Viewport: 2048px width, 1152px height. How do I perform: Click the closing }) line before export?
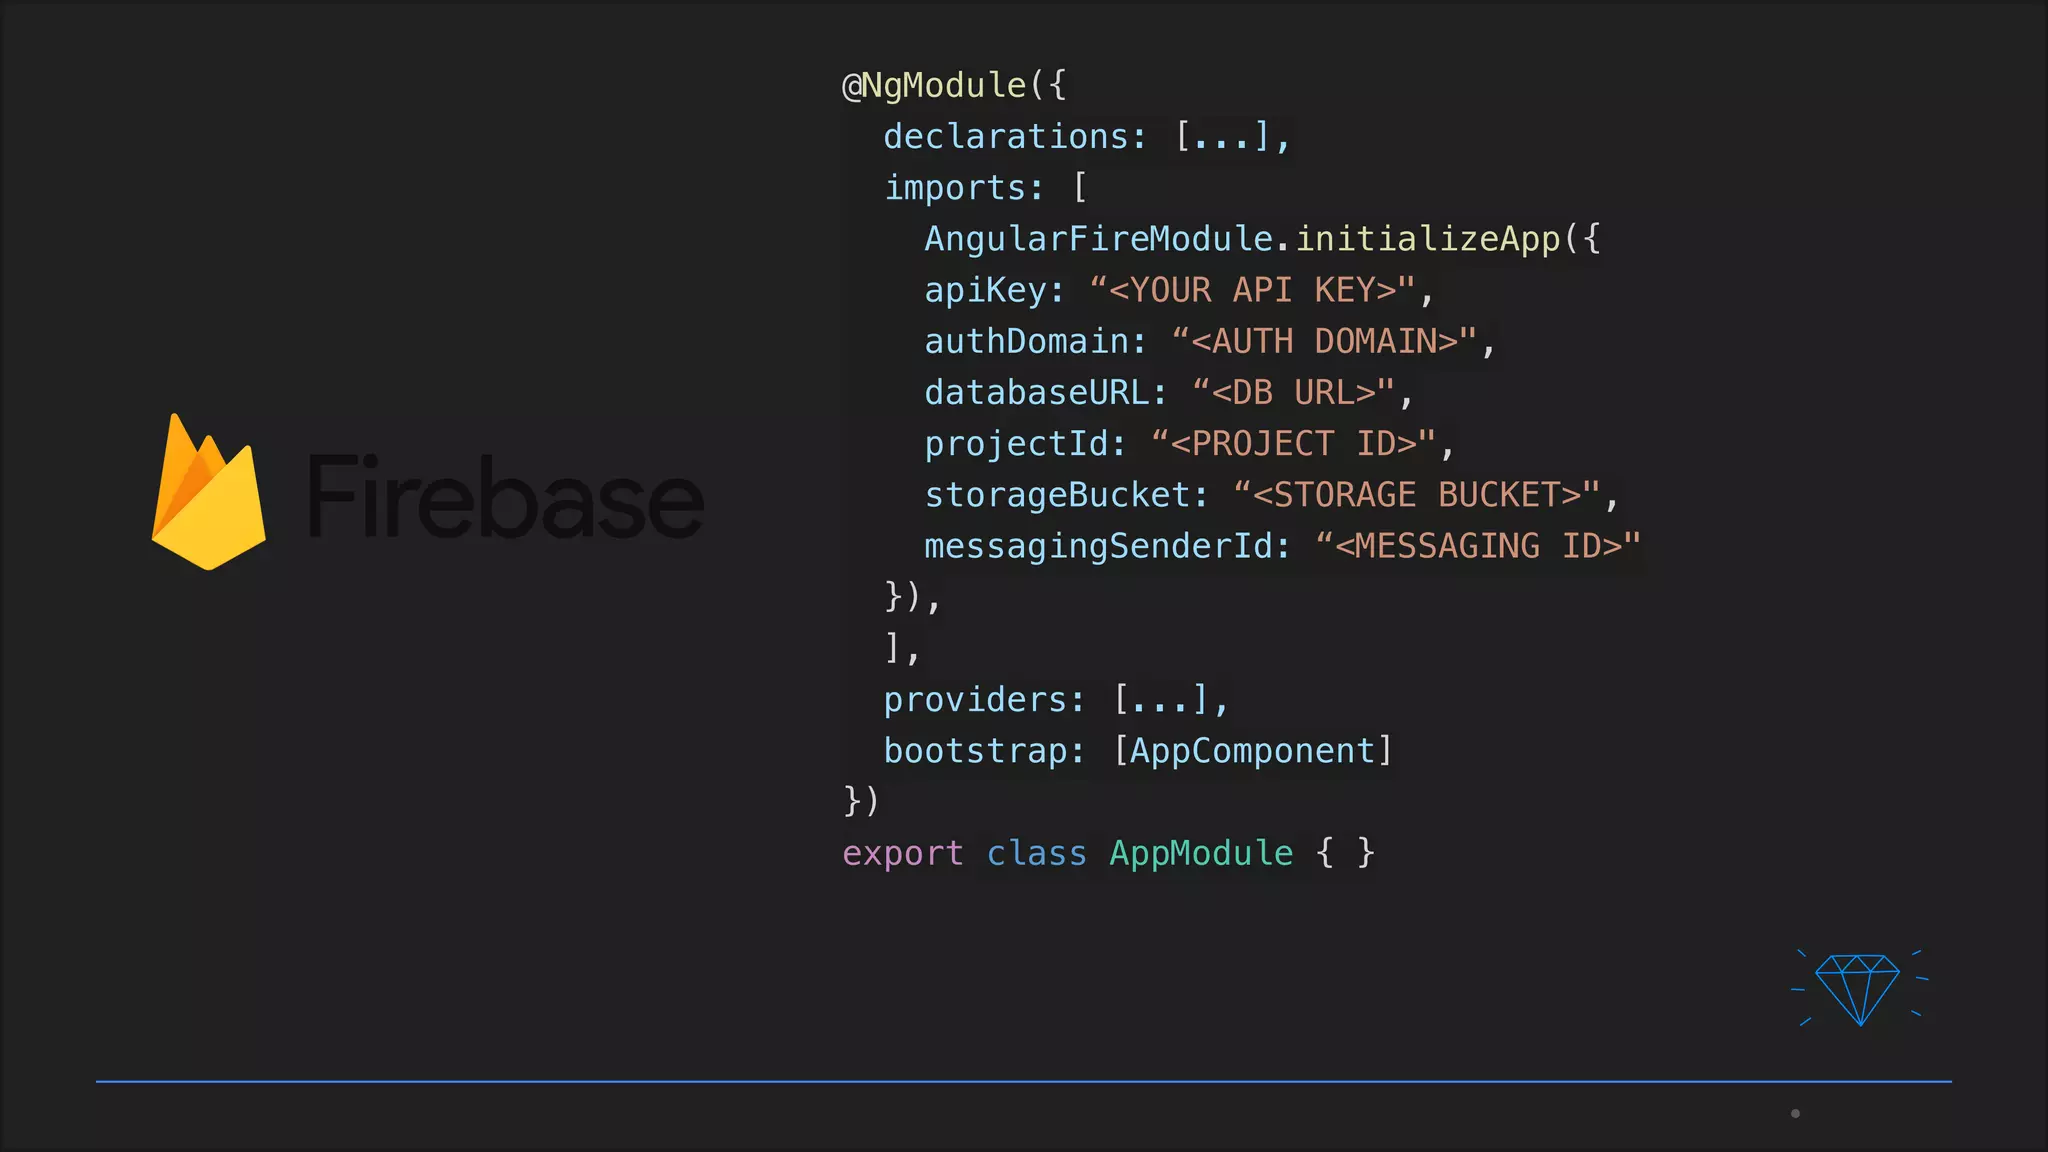pyautogui.click(x=861, y=802)
